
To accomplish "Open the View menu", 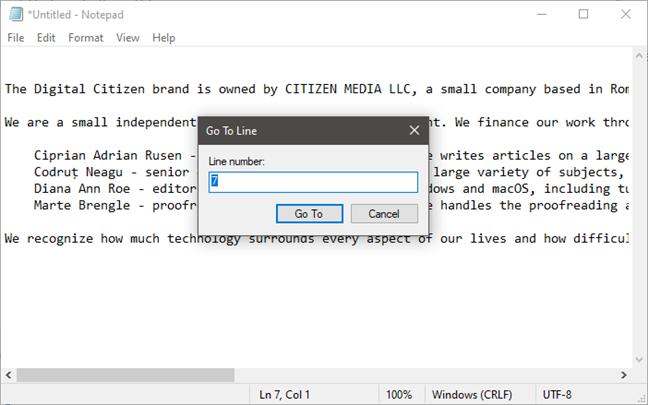I will tap(128, 38).
